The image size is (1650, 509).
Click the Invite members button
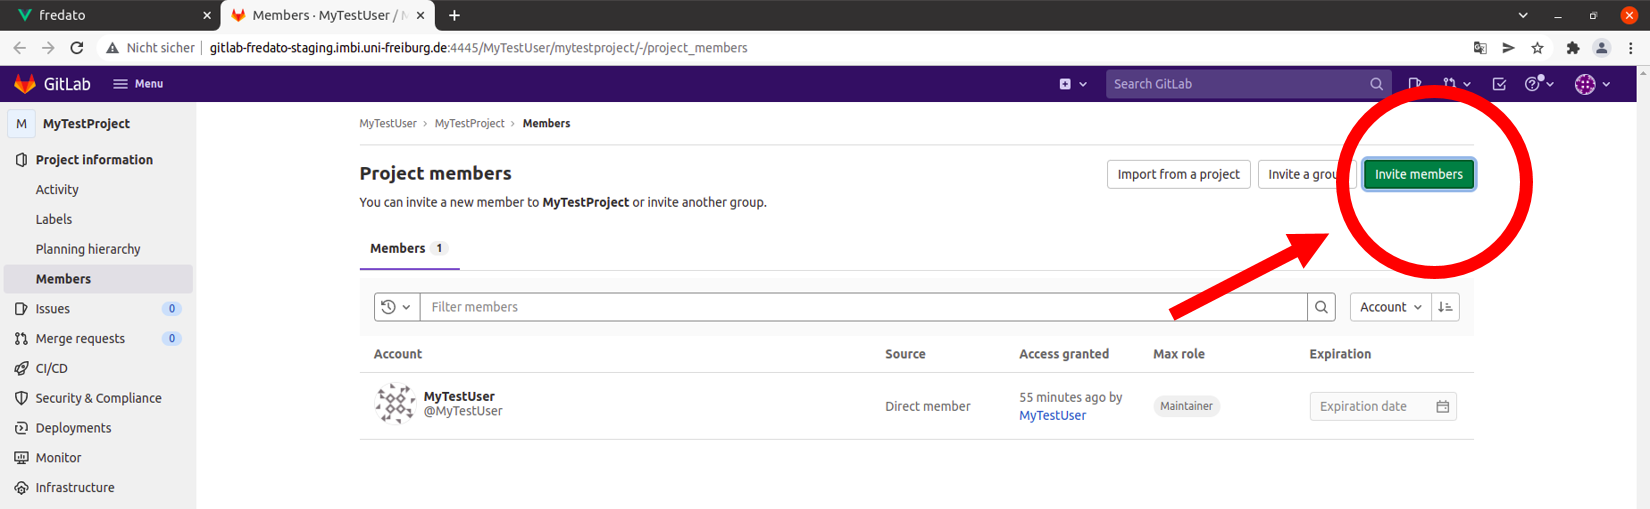(1418, 174)
